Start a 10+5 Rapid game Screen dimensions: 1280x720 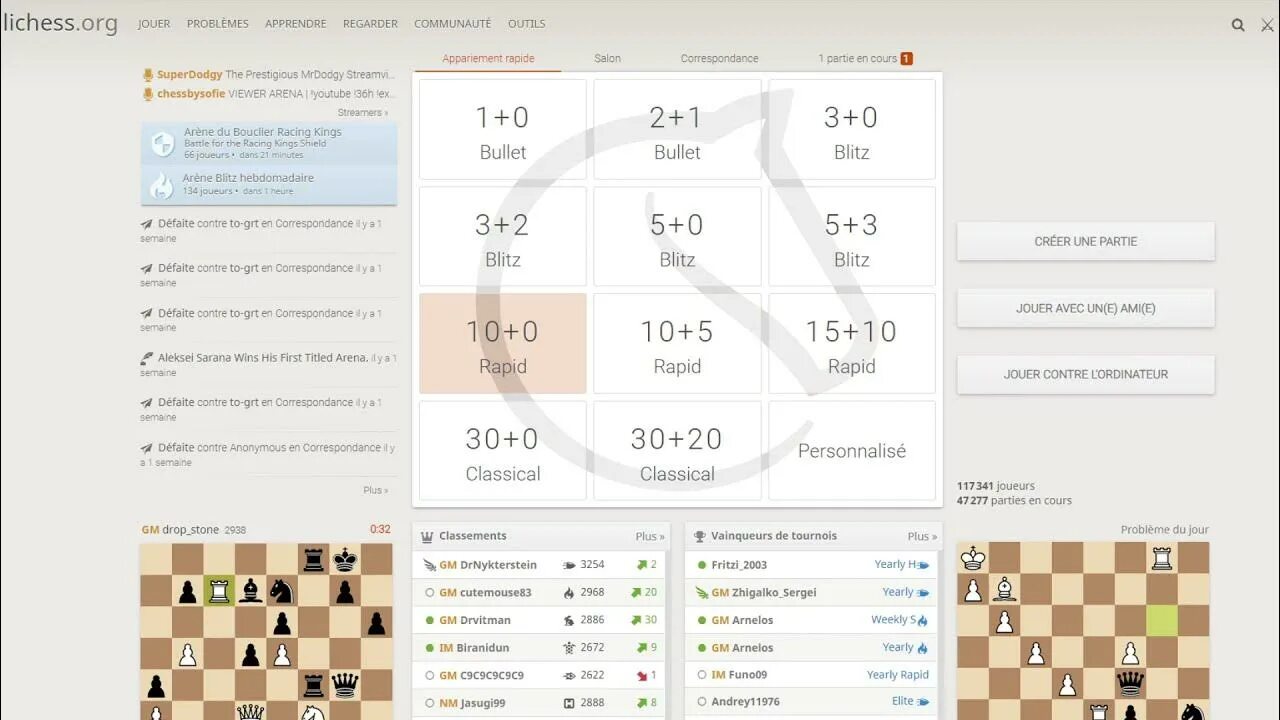coord(677,344)
